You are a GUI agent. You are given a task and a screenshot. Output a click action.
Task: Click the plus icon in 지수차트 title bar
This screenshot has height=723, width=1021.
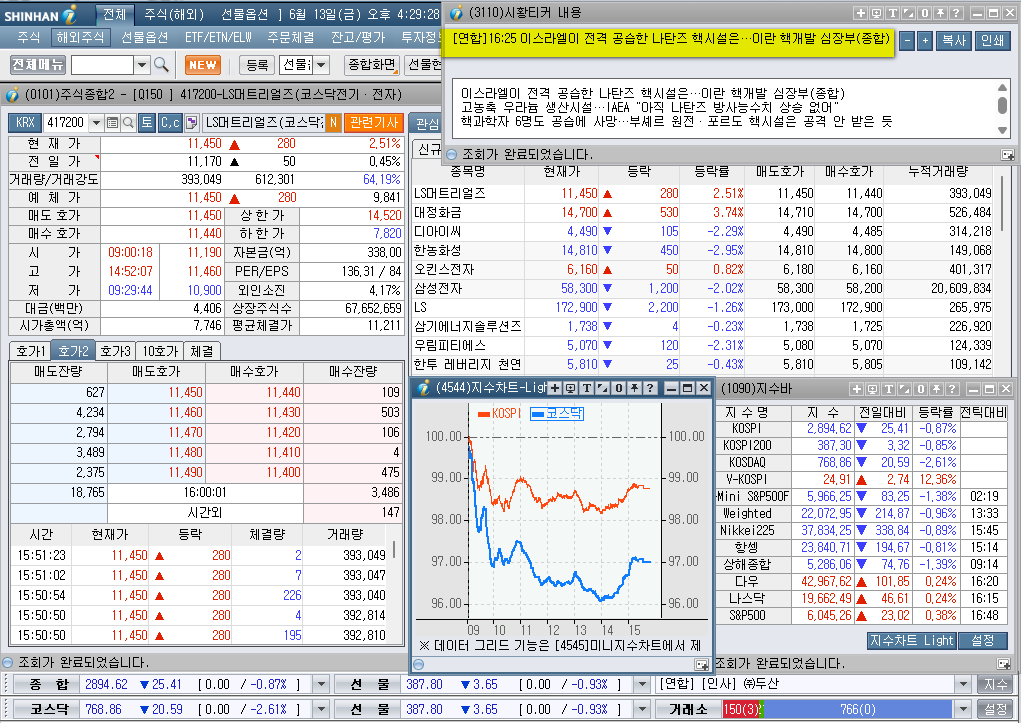(x=555, y=388)
